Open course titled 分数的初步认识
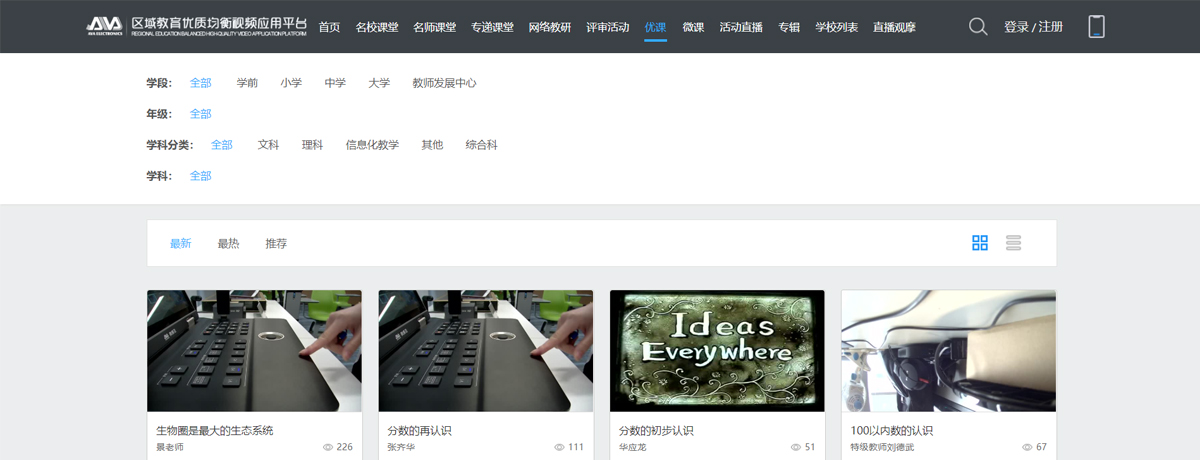Viewport: 1200px width, 460px height. (x=656, y=430)
